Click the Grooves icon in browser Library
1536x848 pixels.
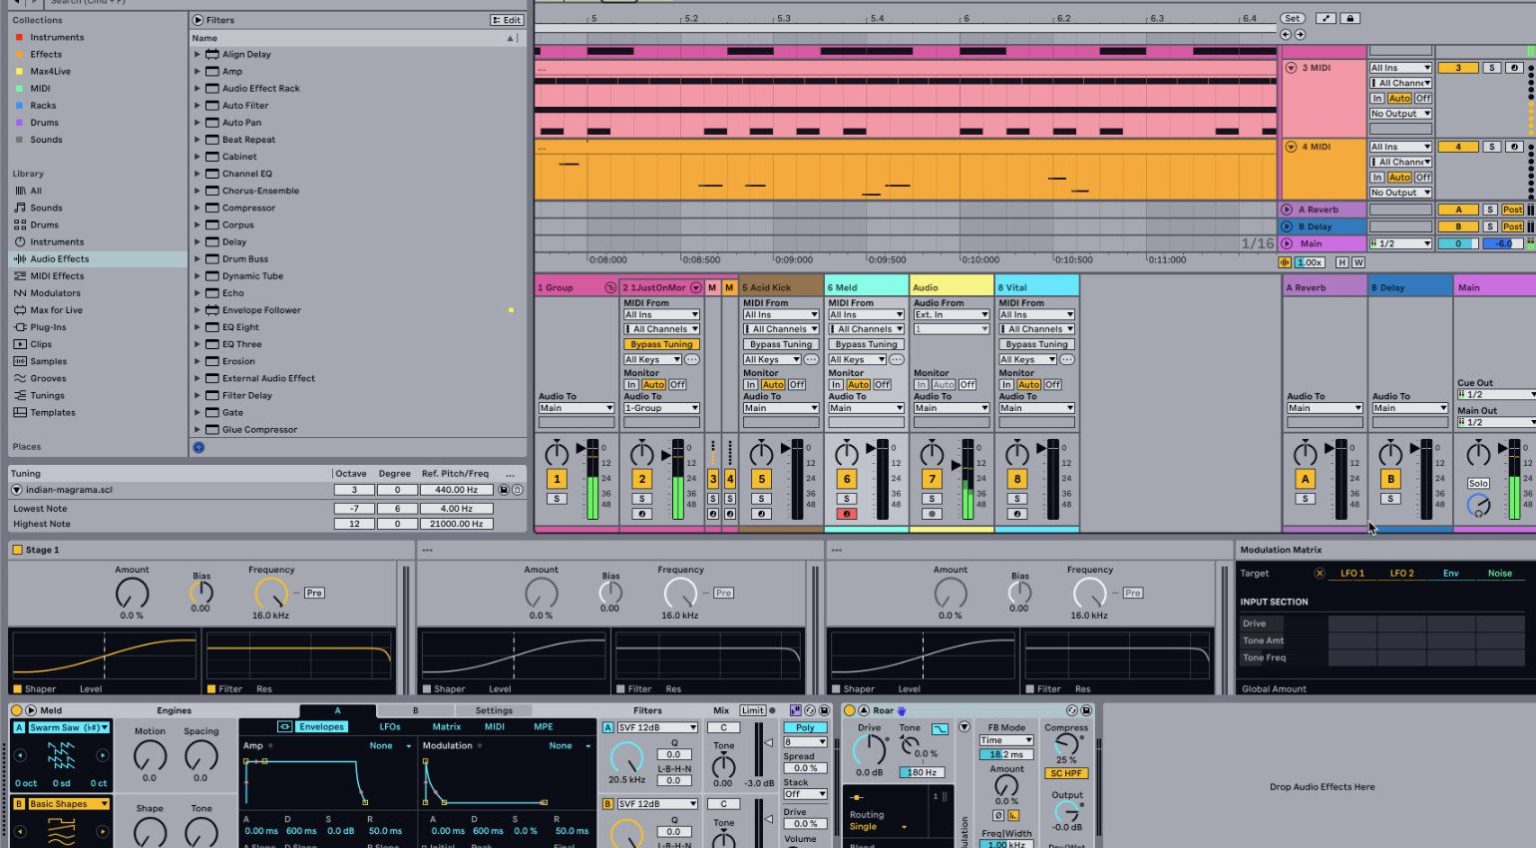20,378
